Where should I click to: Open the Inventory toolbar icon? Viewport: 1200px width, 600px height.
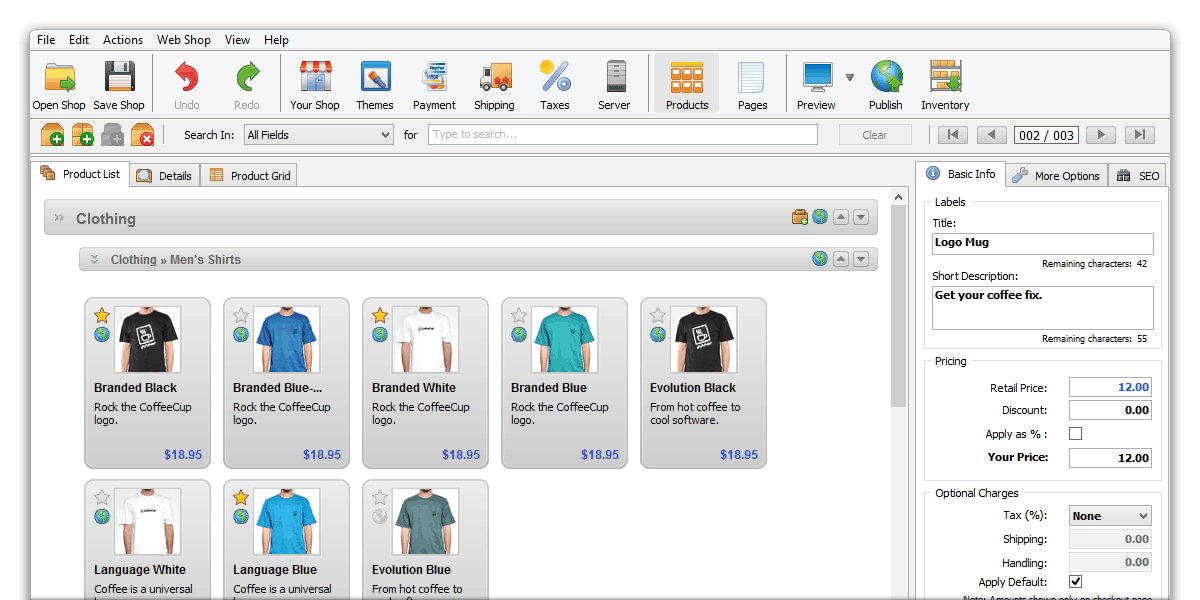coord(945,77)
